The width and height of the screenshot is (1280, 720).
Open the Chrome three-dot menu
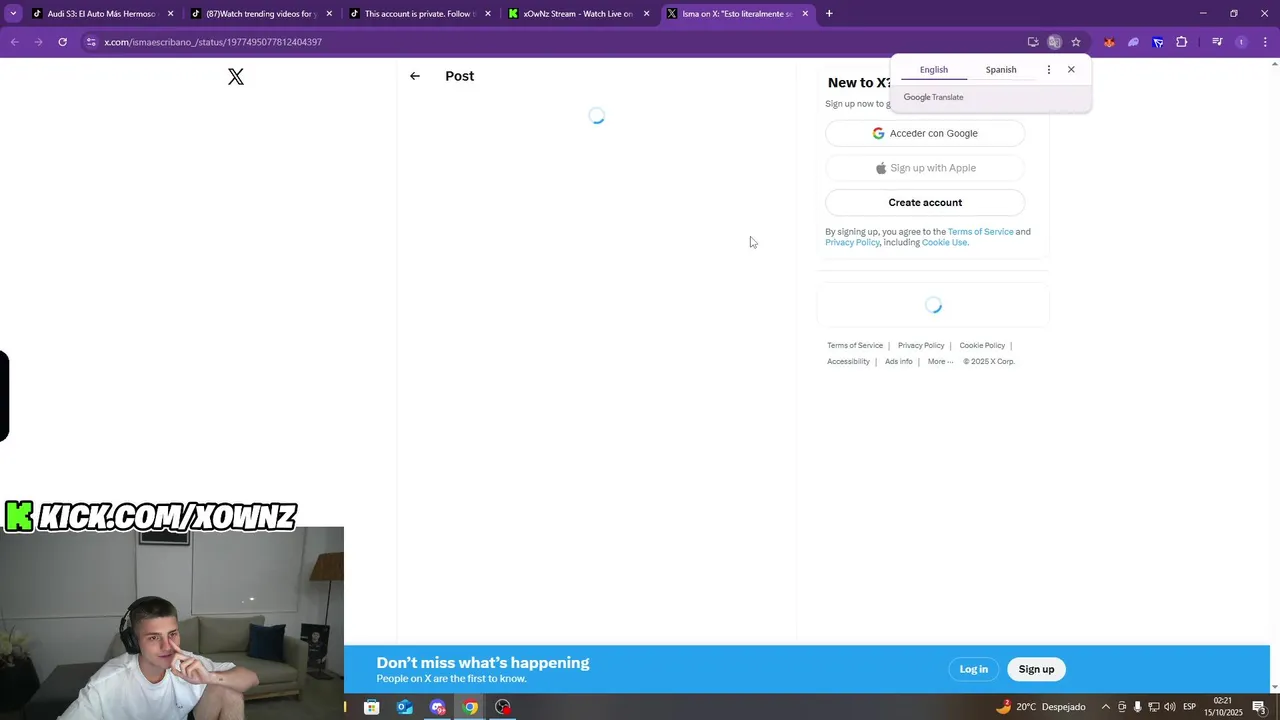(x=1265, y=42)
